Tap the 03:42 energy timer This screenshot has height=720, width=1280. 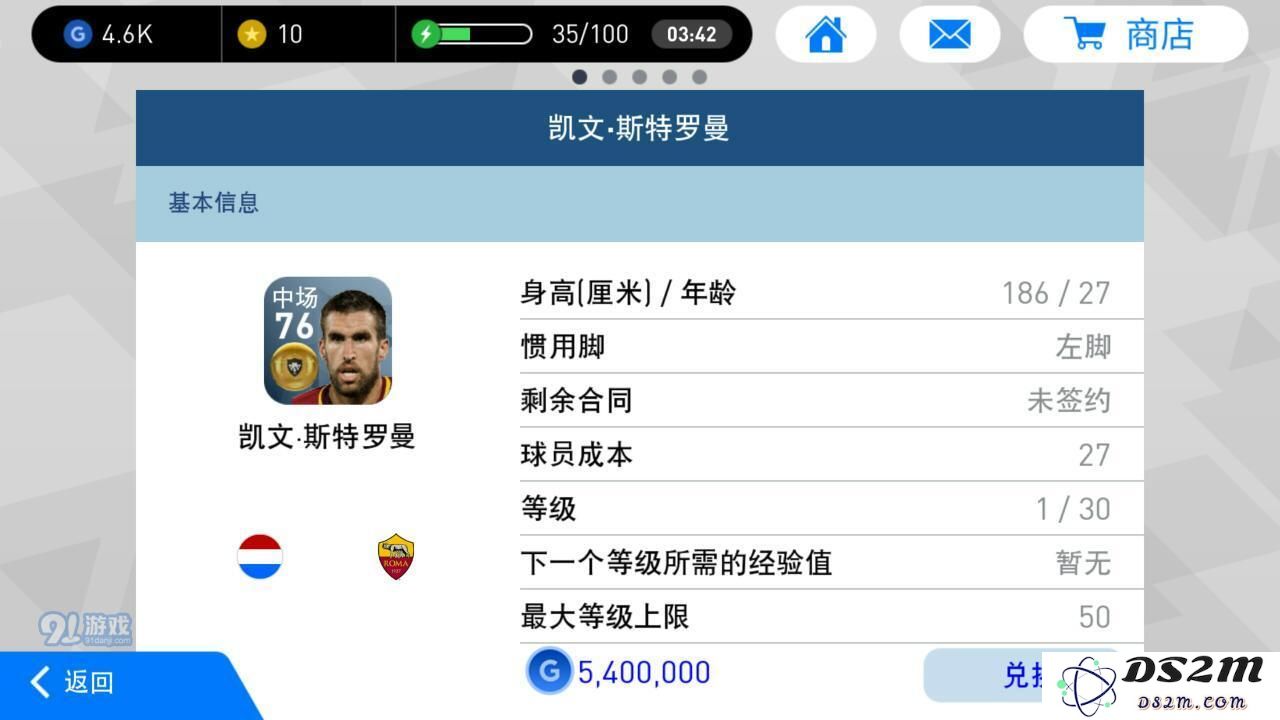point(692,35)
